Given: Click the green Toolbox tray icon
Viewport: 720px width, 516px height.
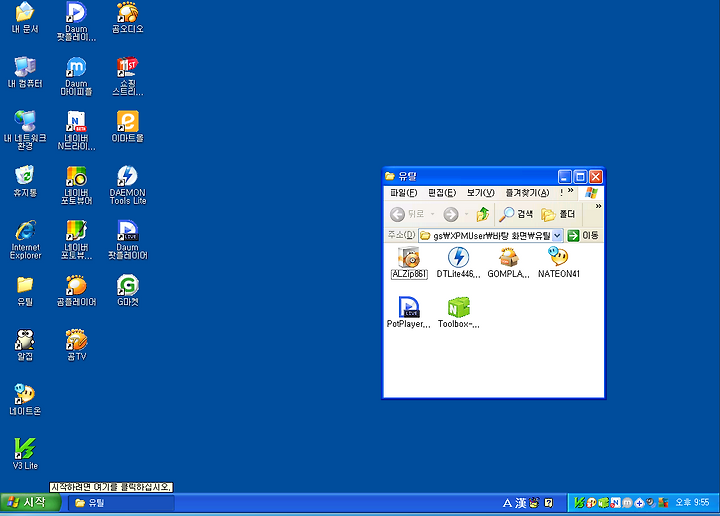Looking at the screenshot, I should (603, 503).
